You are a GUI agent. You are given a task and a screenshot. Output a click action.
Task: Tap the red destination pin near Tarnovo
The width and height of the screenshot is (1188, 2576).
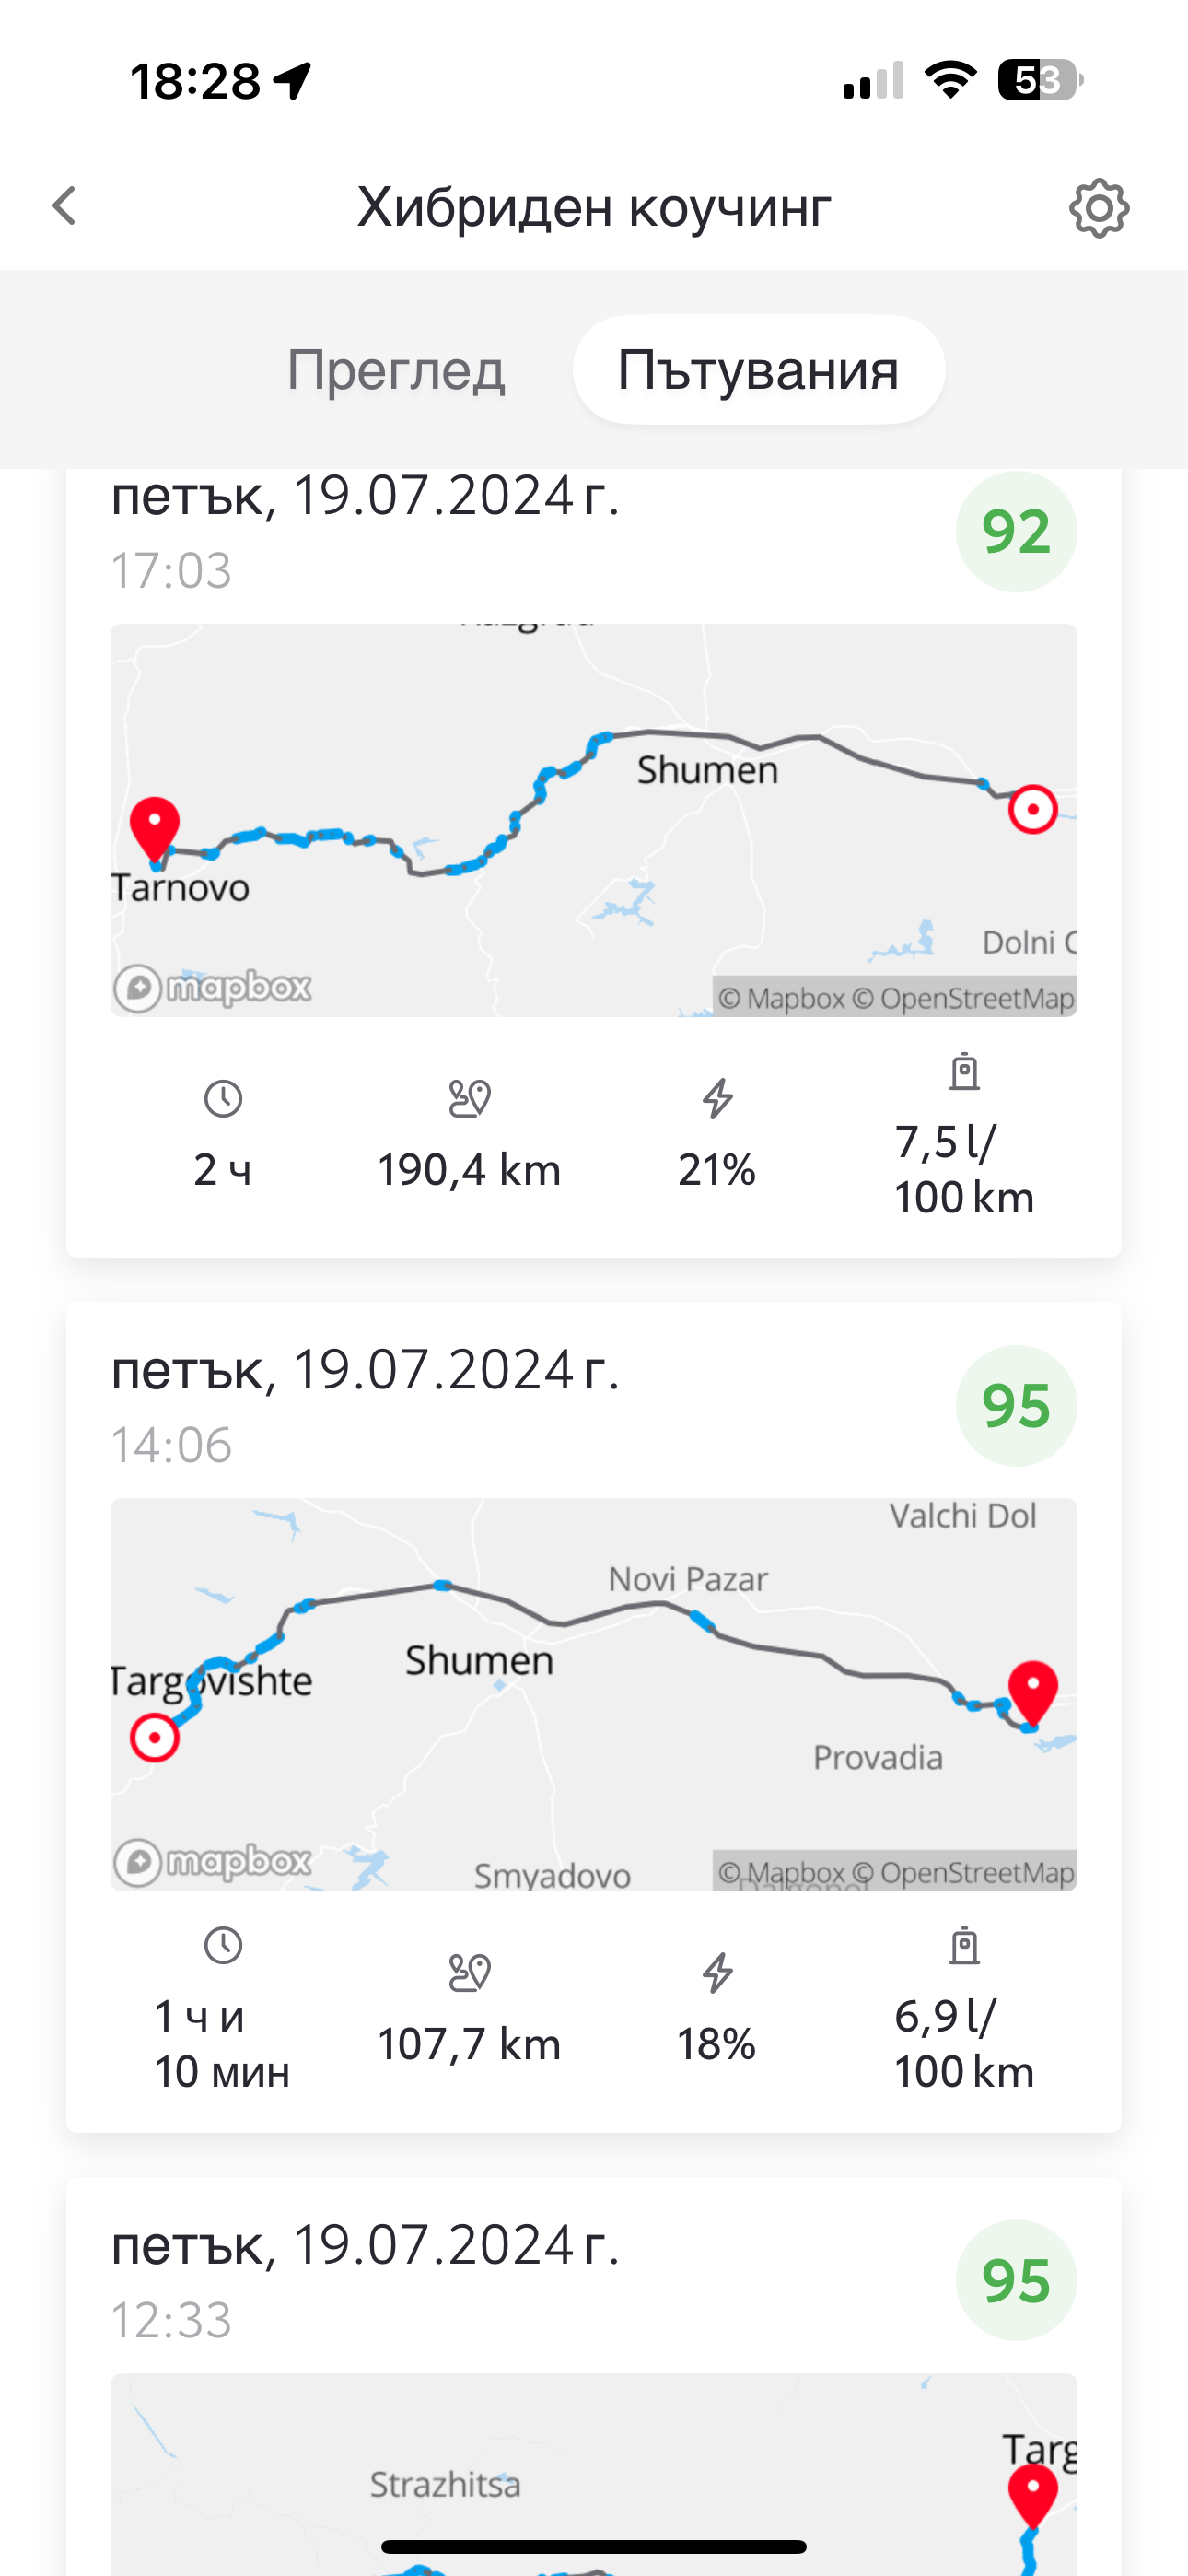tap(155, 827)
